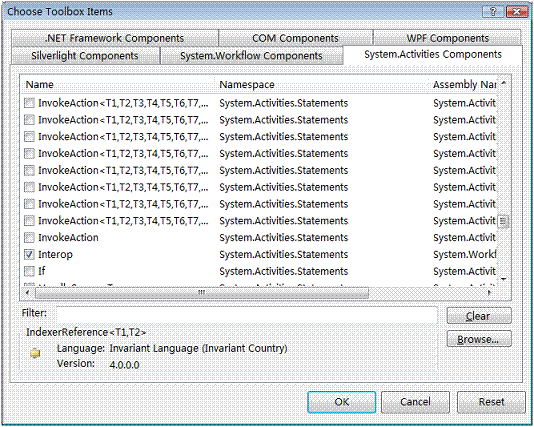Sort by Assembly Name column header
Screen dimensions: 534x427
click(x=463, y=84)
